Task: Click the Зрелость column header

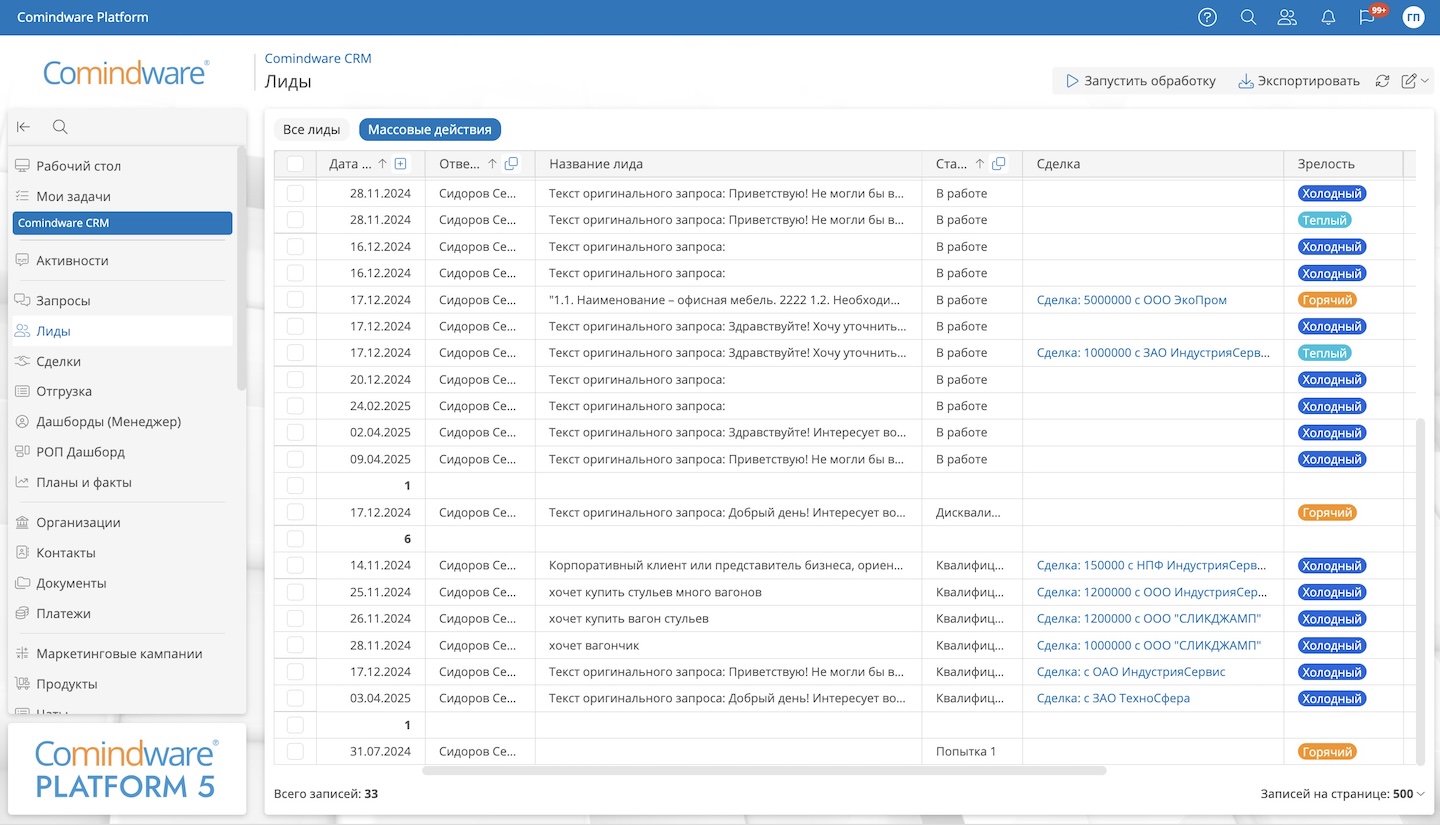Action: tap(1343, 164)
